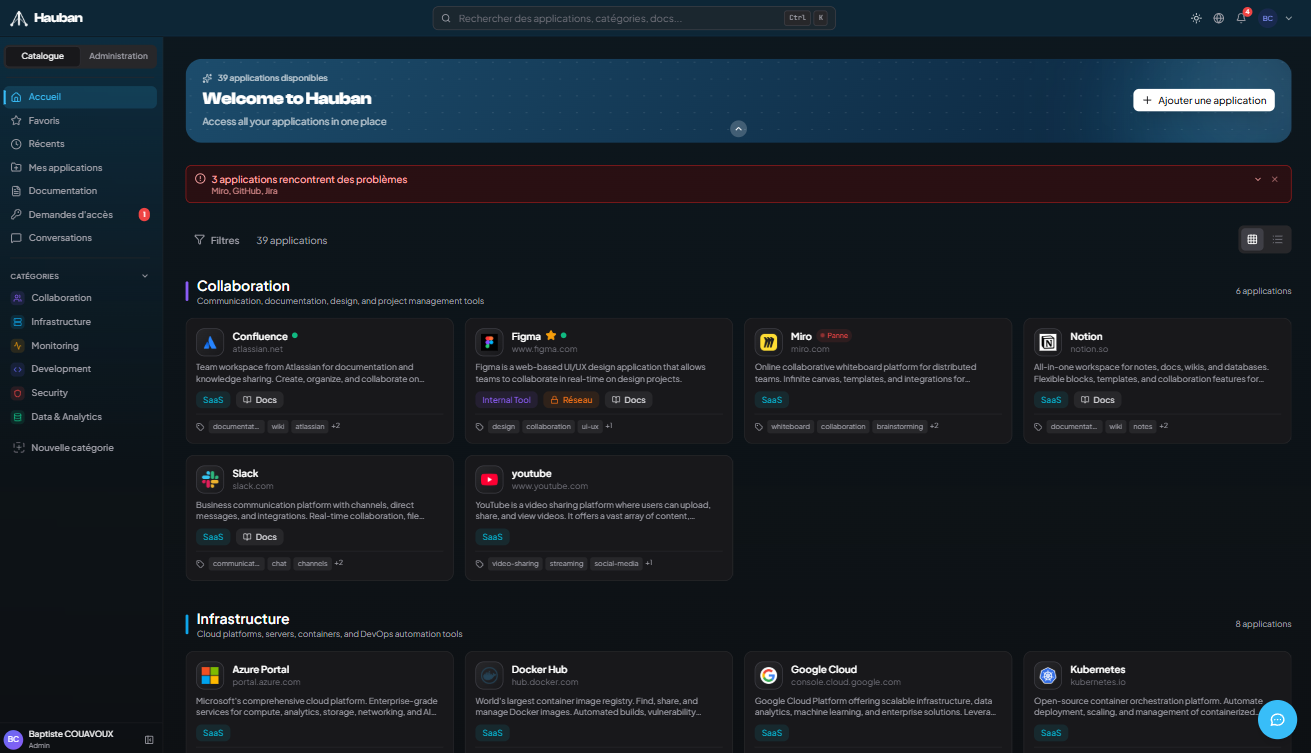Click the Réseau badge on Figma card
The height and width of the screenshot is (753, 1311).
click(x=571, y=400)
